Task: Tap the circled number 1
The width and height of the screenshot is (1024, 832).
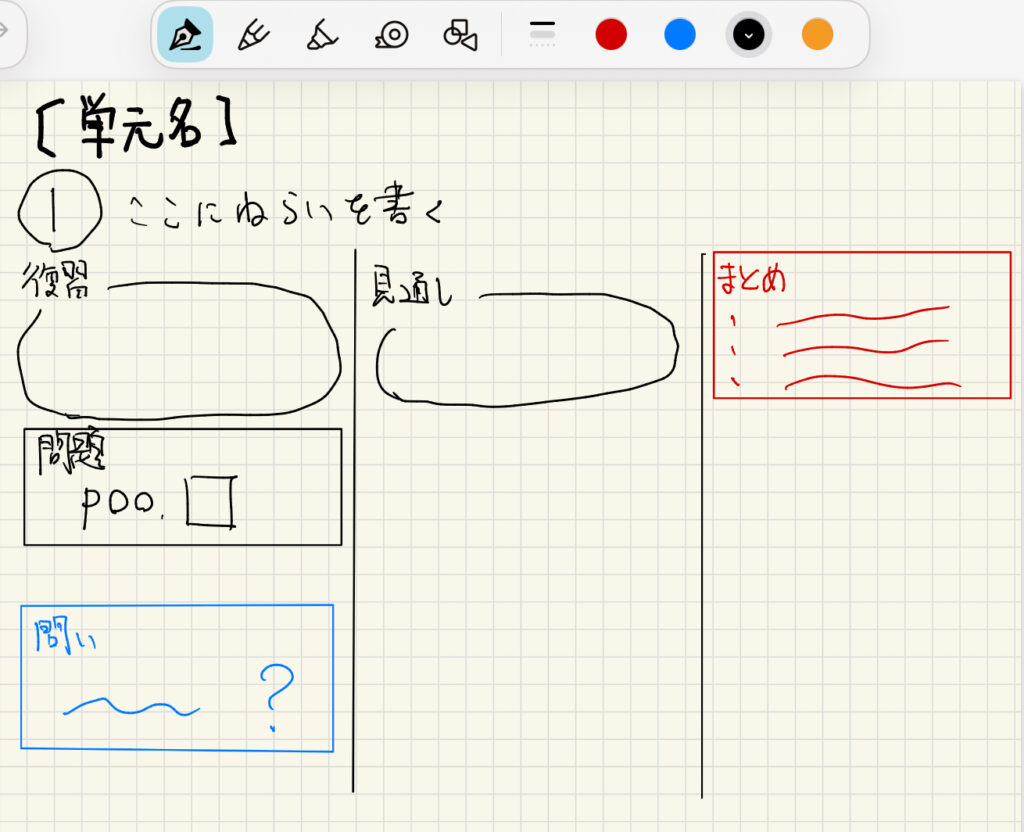Action: pos(59,209)
